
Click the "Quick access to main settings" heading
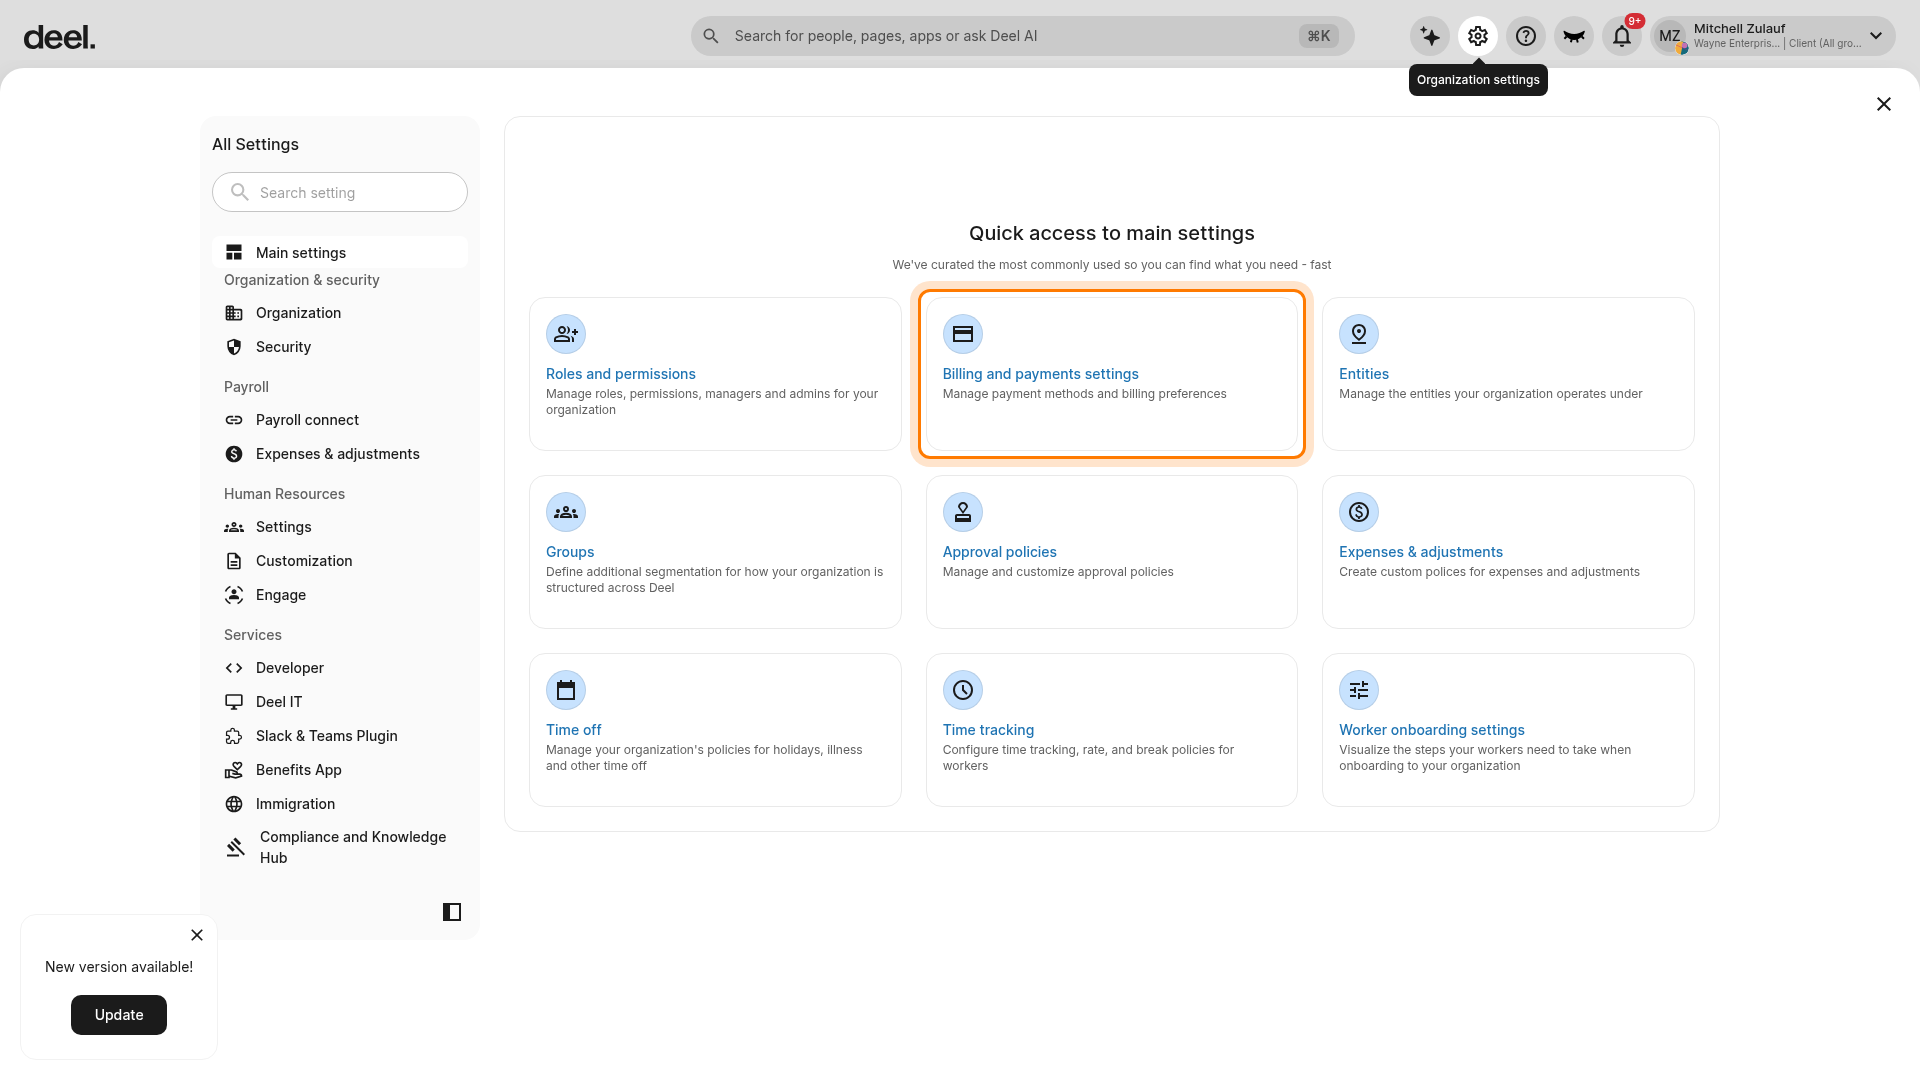(1112, 233)
